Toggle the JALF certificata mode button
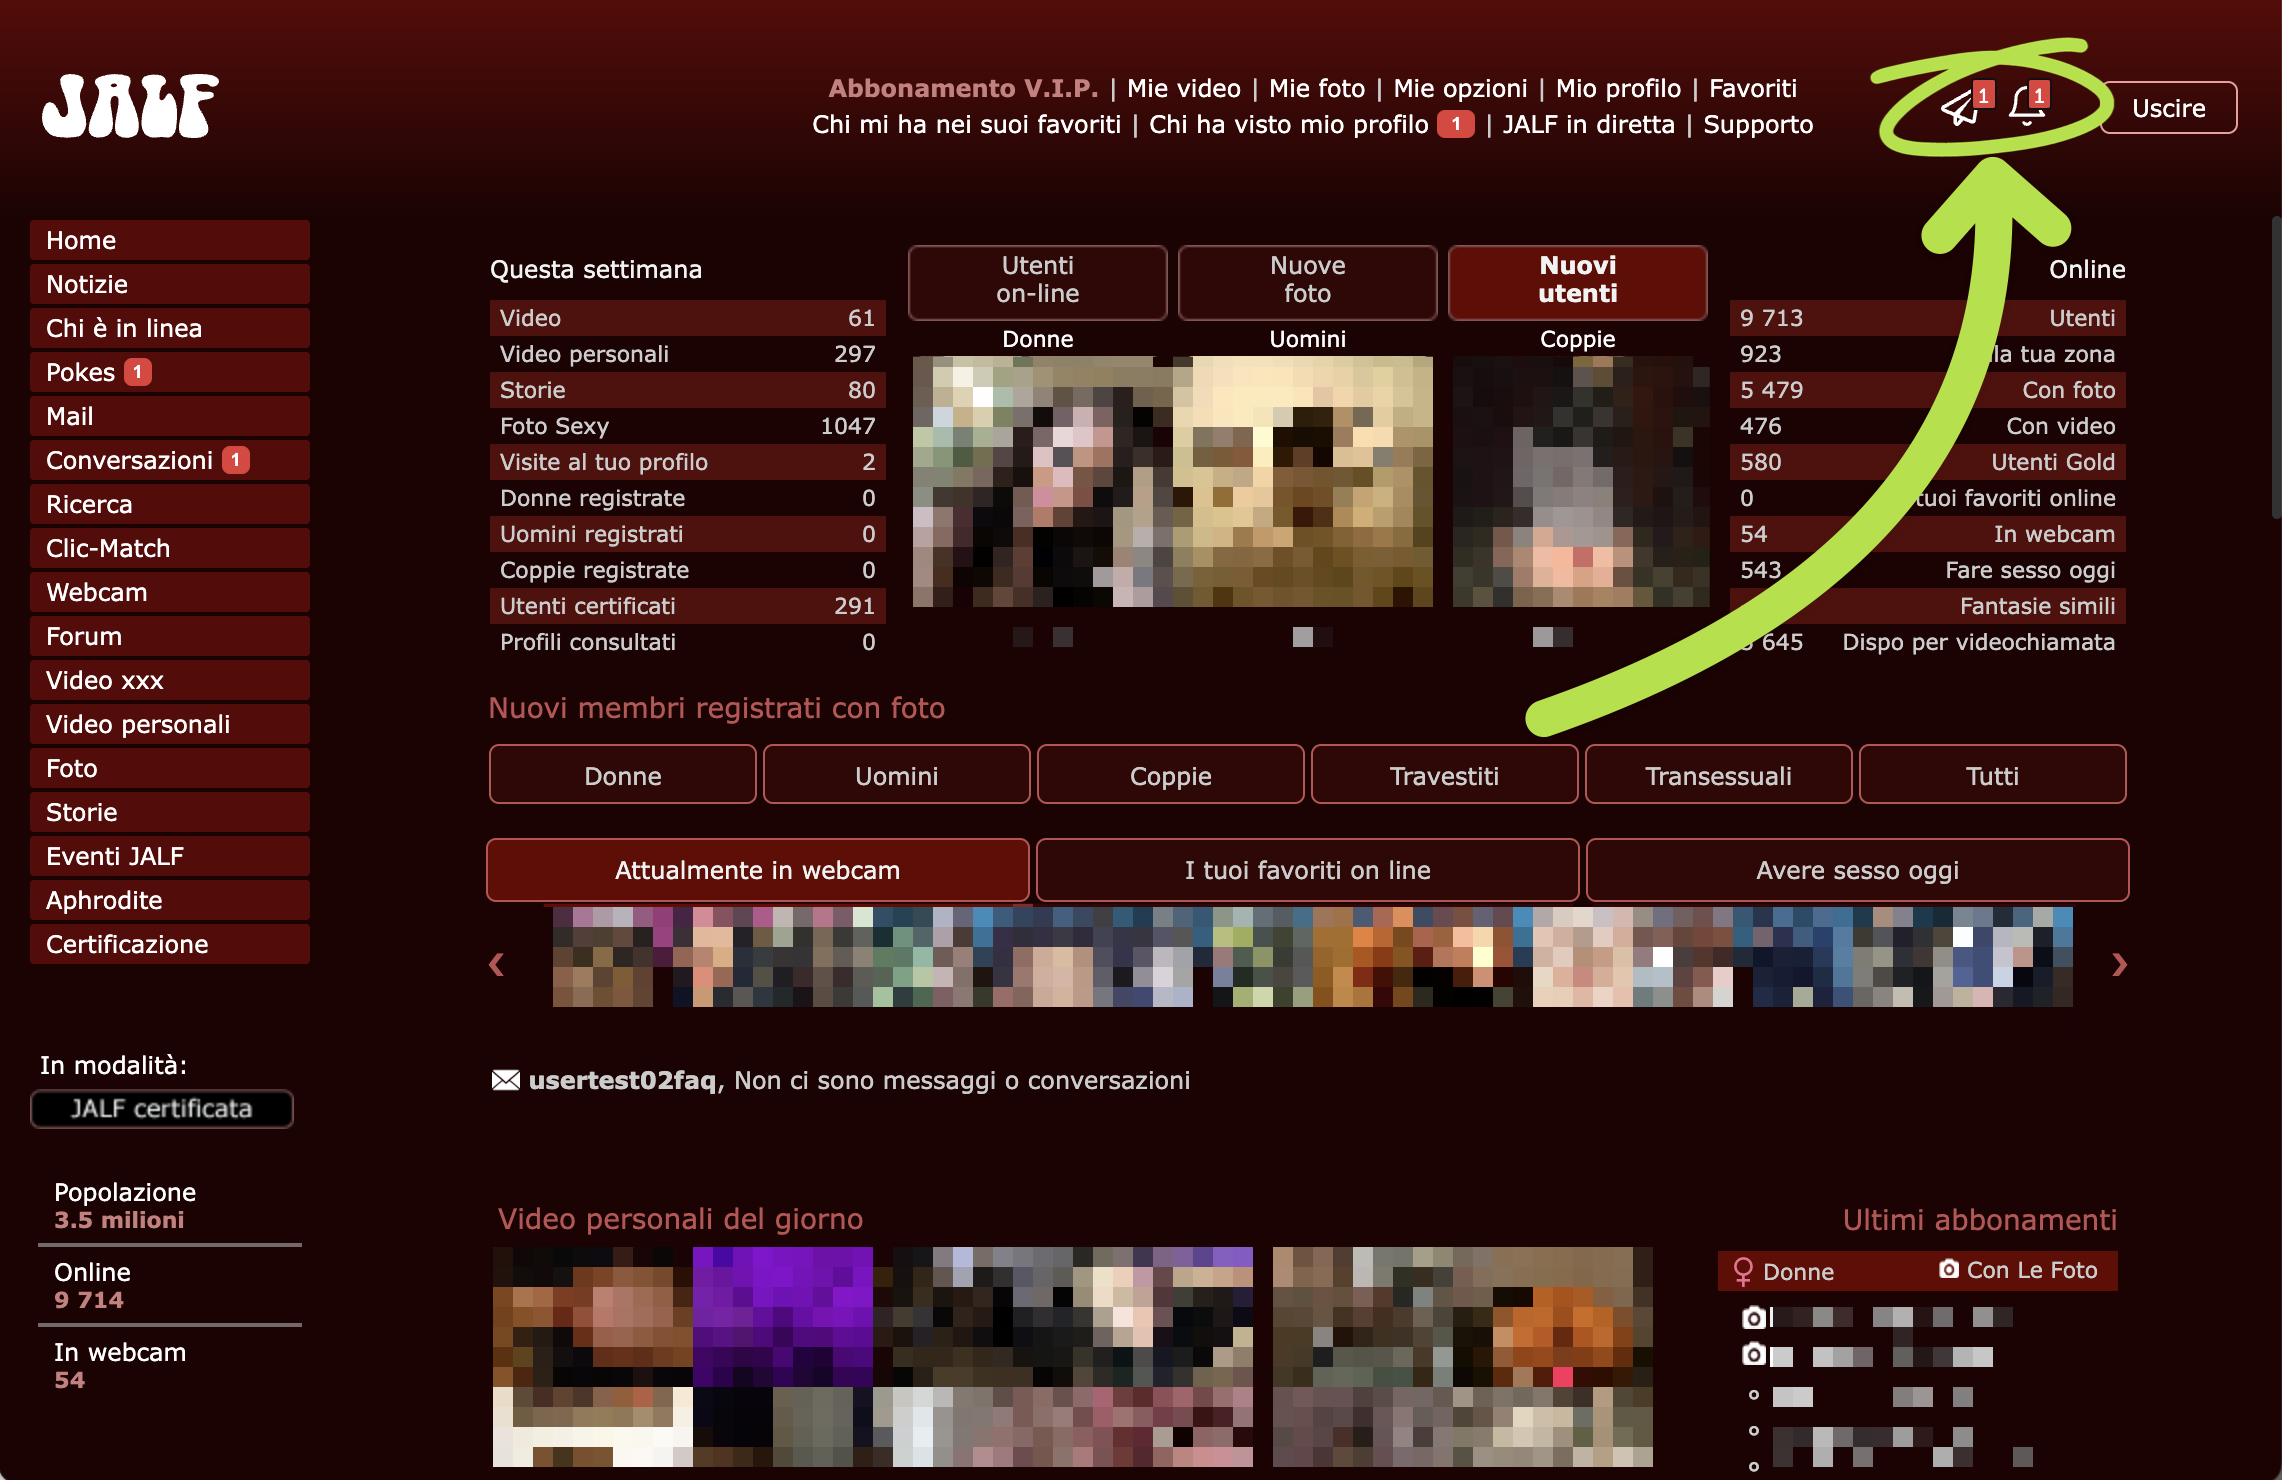 click(162, 1108)
